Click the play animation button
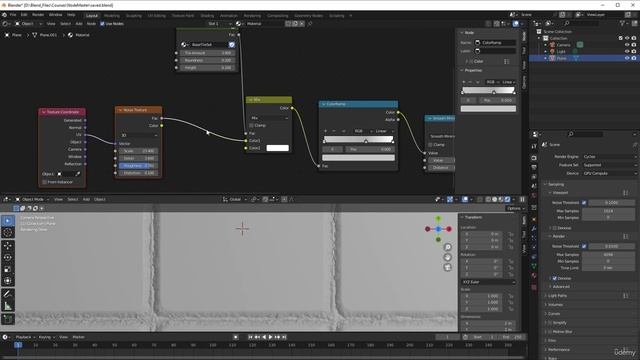The image size is (640, 360). [x=270, y=337]
